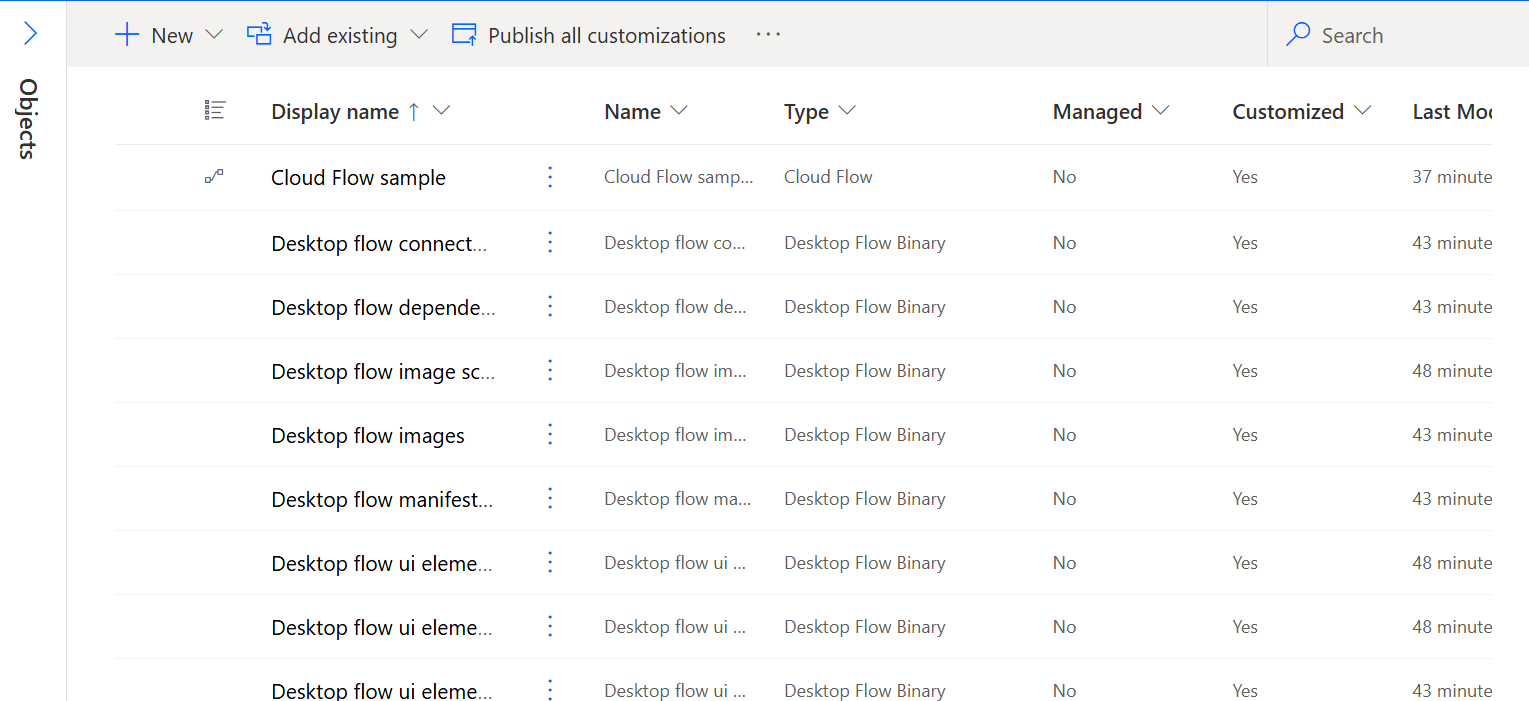
Task: Open more options for Cloud Flow sample row
Action: [549, 176]
